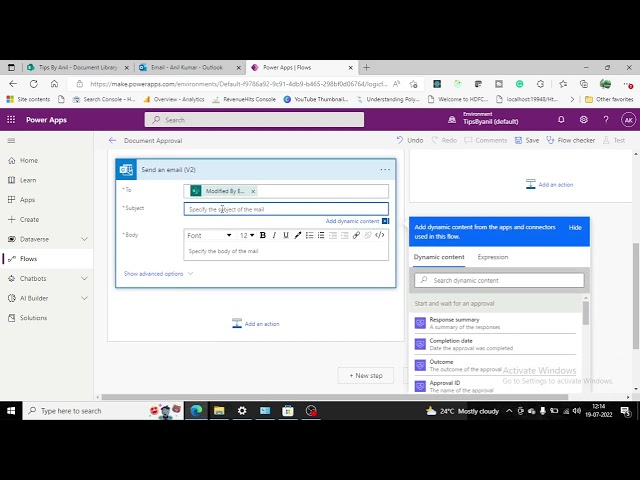The height and width of the screenshot is (480, 640).
Task: Click the New step button
Action: (x=366, y=376)
